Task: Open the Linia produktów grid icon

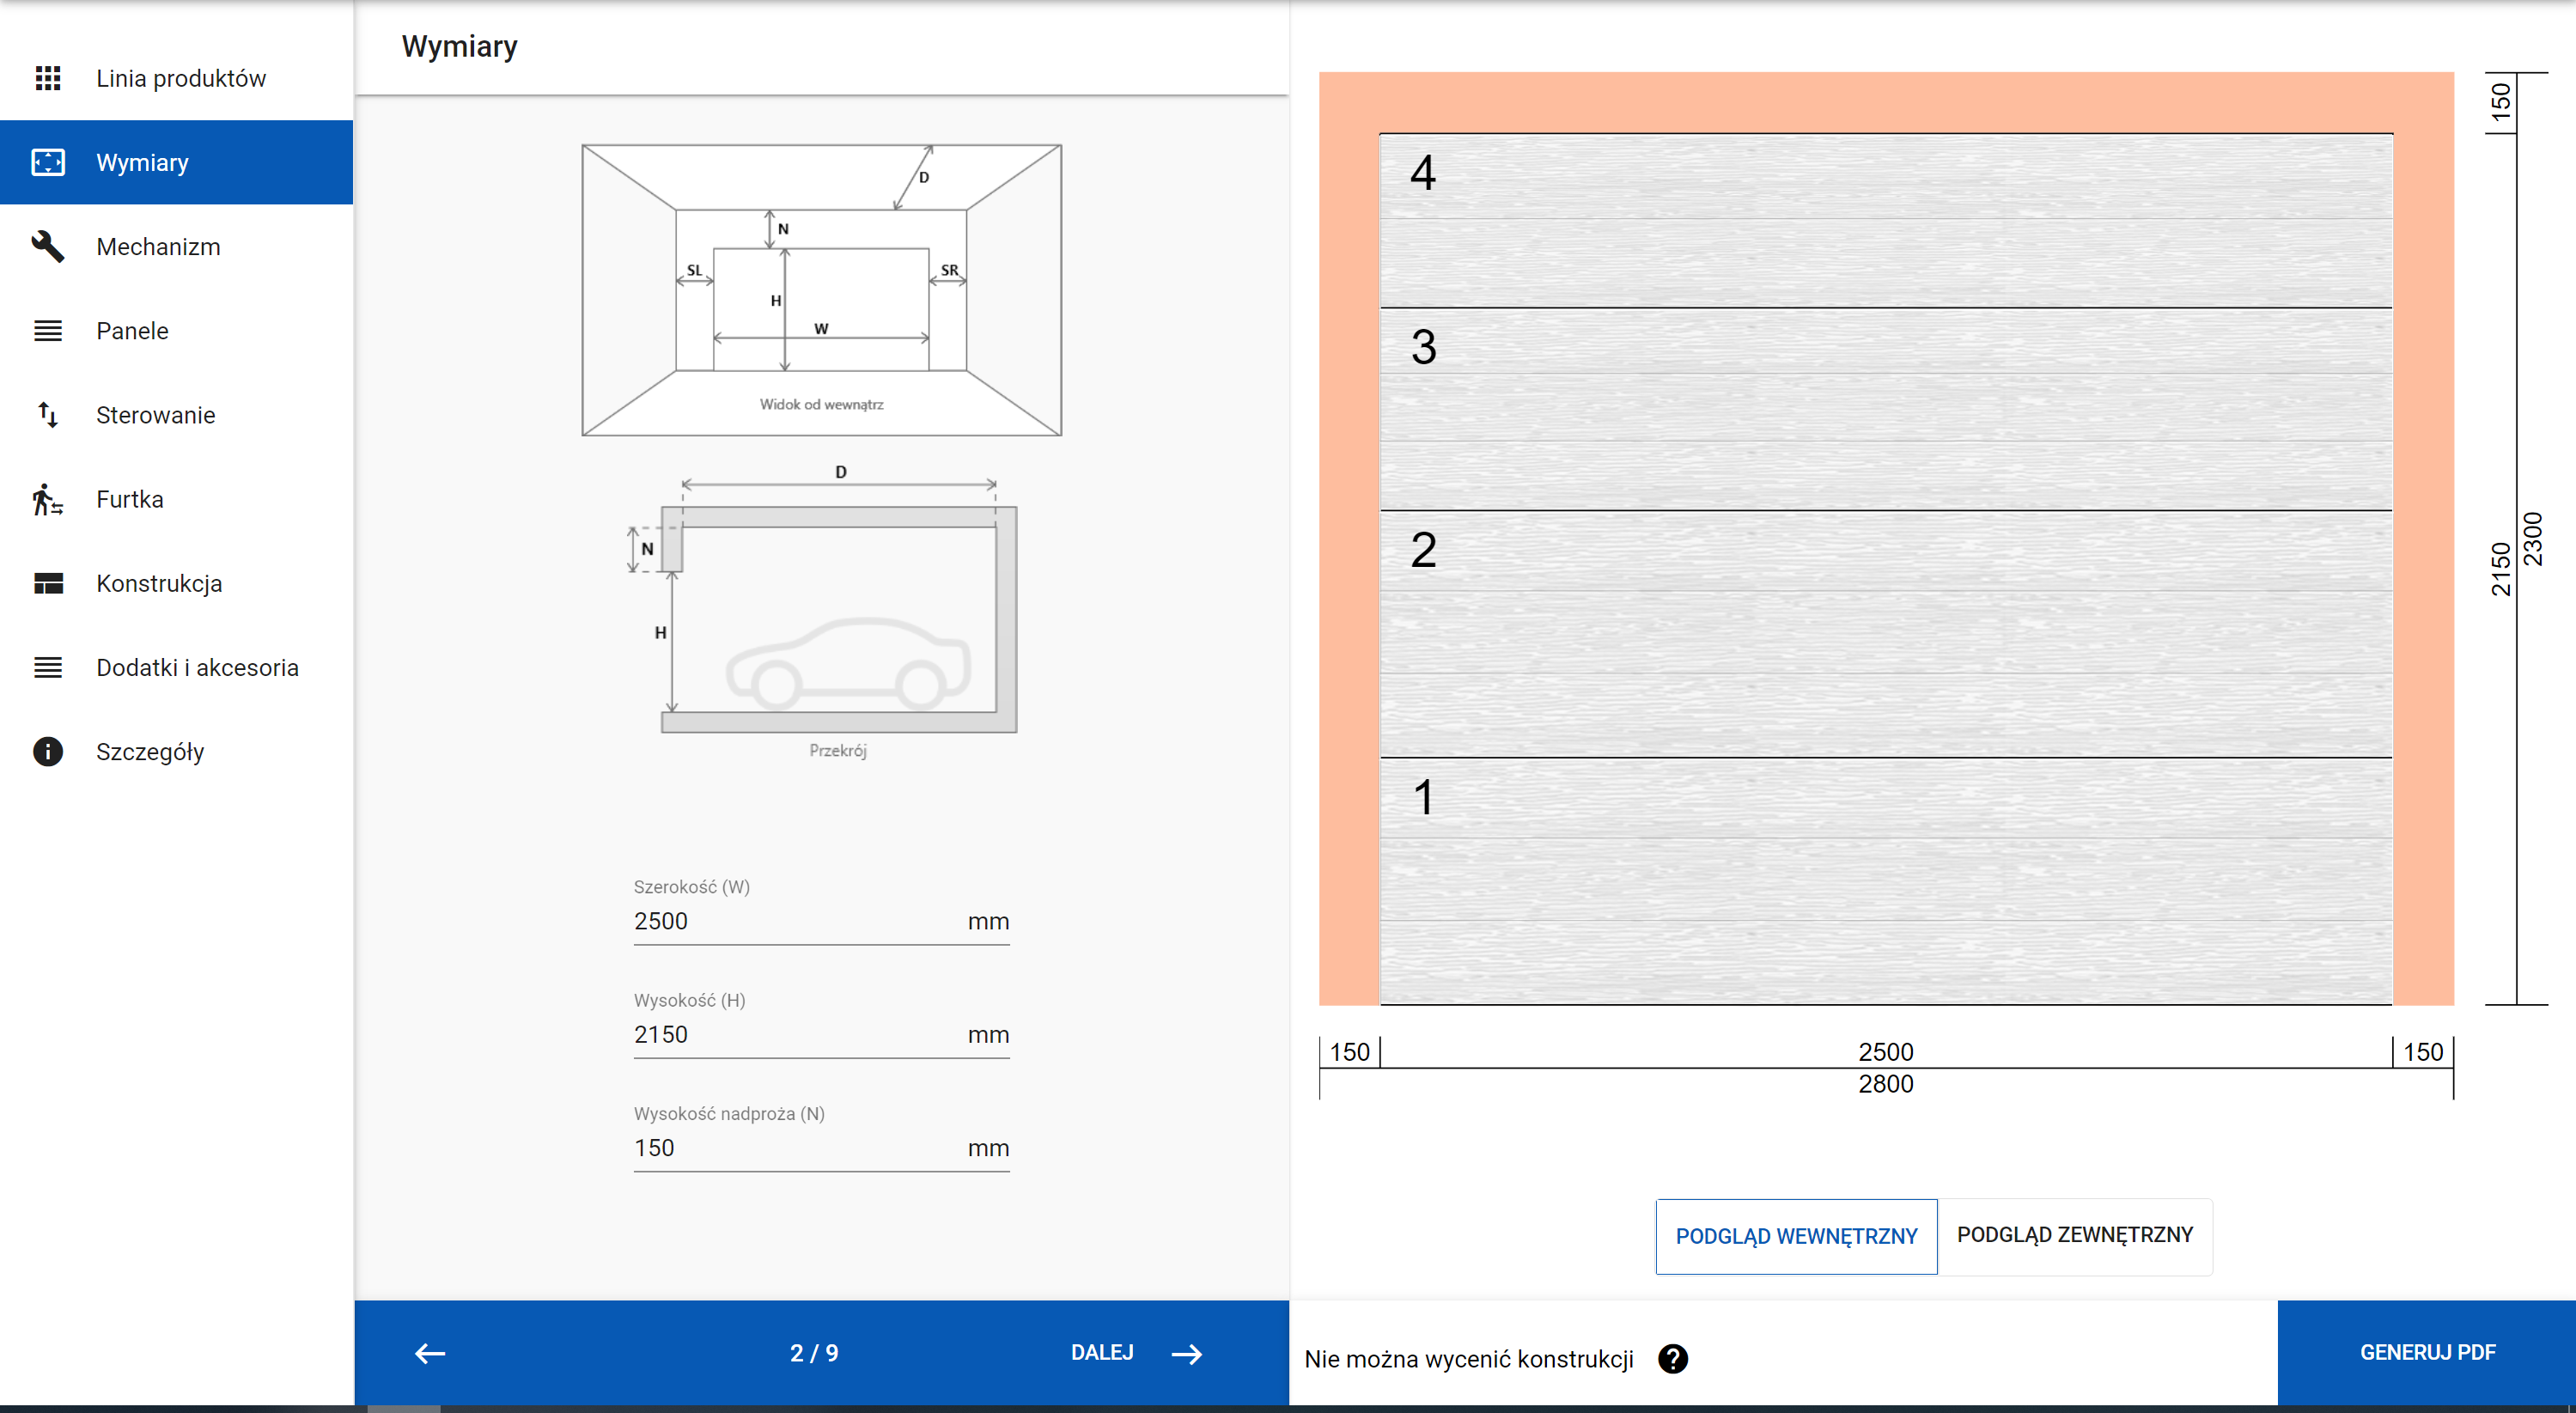Action: [x=48, y=77]
